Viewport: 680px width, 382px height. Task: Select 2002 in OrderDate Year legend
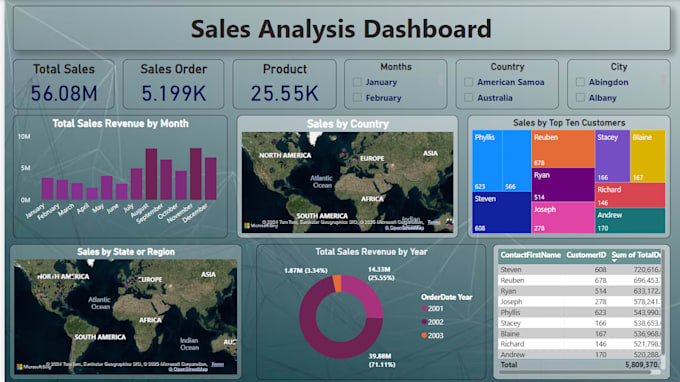point(432,322)
